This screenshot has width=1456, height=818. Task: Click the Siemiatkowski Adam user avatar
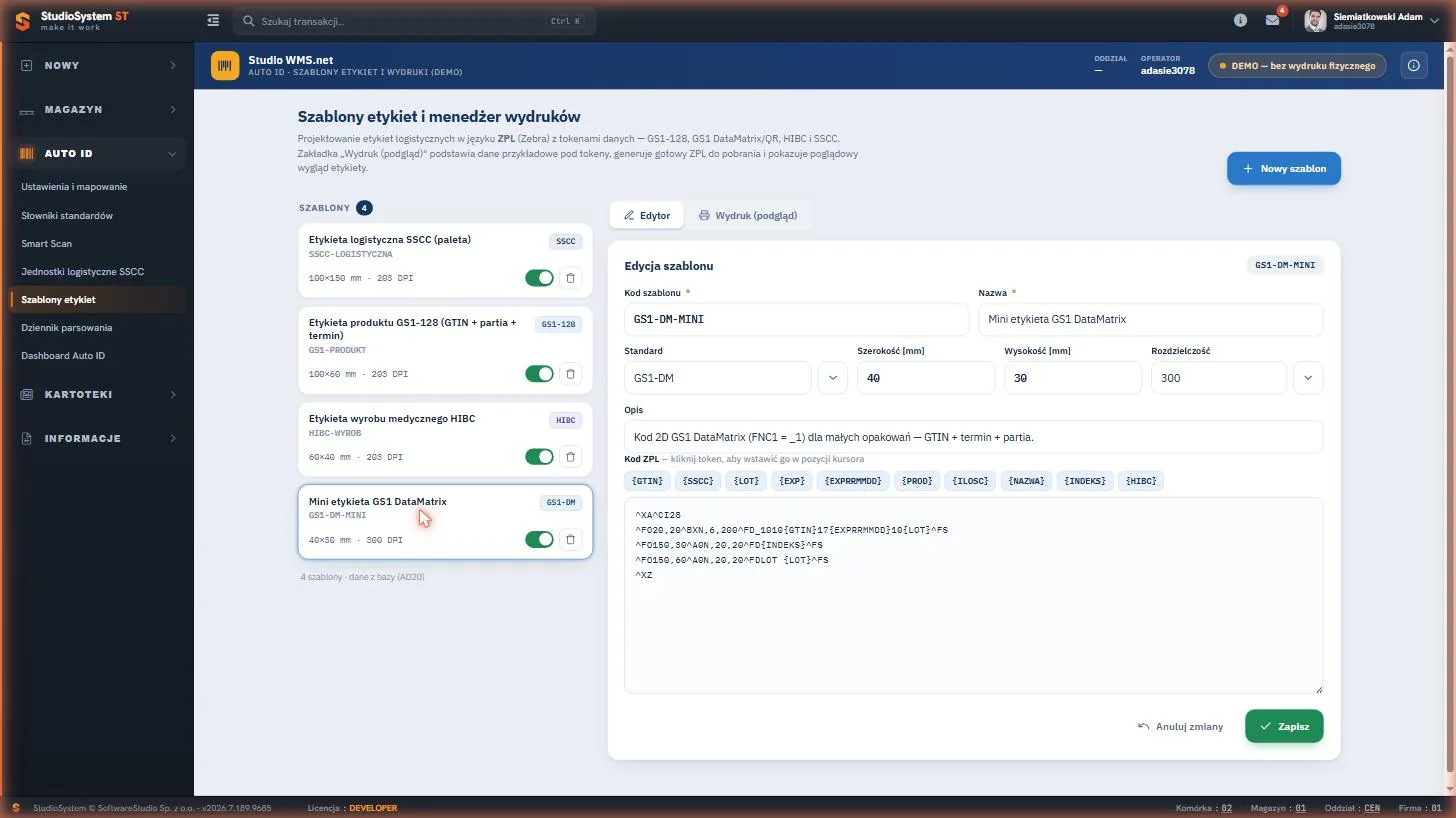pyautogui.click(x=1316, y=20)
